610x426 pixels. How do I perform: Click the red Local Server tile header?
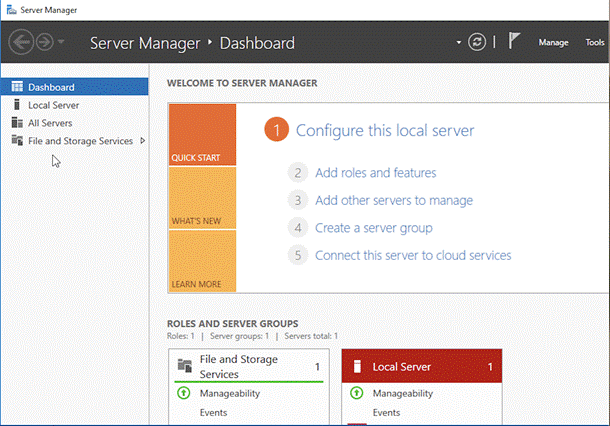click(421, 367)
